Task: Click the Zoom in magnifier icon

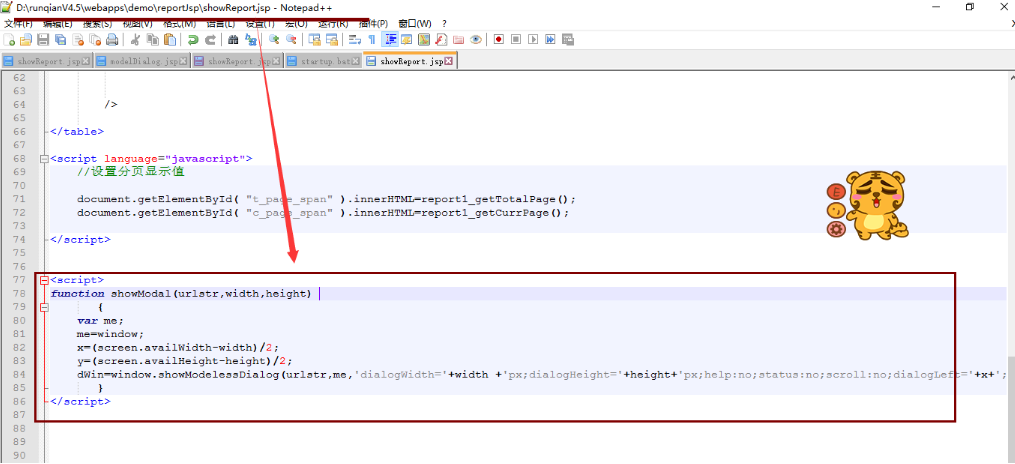Action: 274,40
